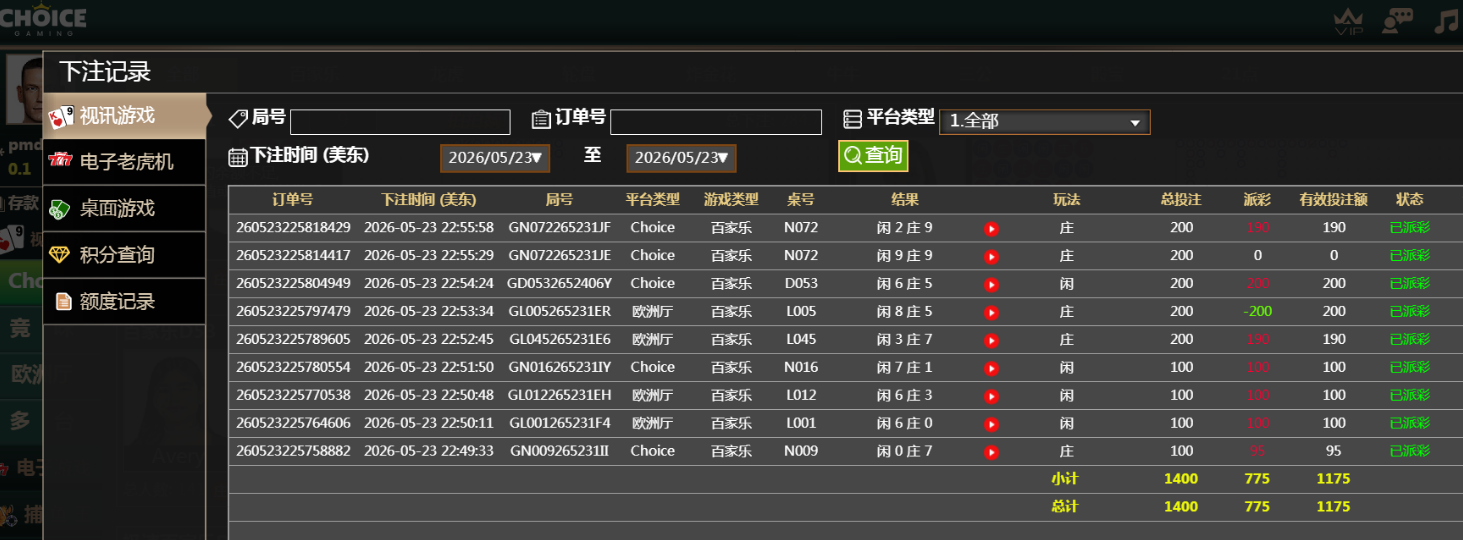Select the 视讯游戏 tab
Image resolution: width=1463 pixels, height=540 pixels.
coord(125,116)
